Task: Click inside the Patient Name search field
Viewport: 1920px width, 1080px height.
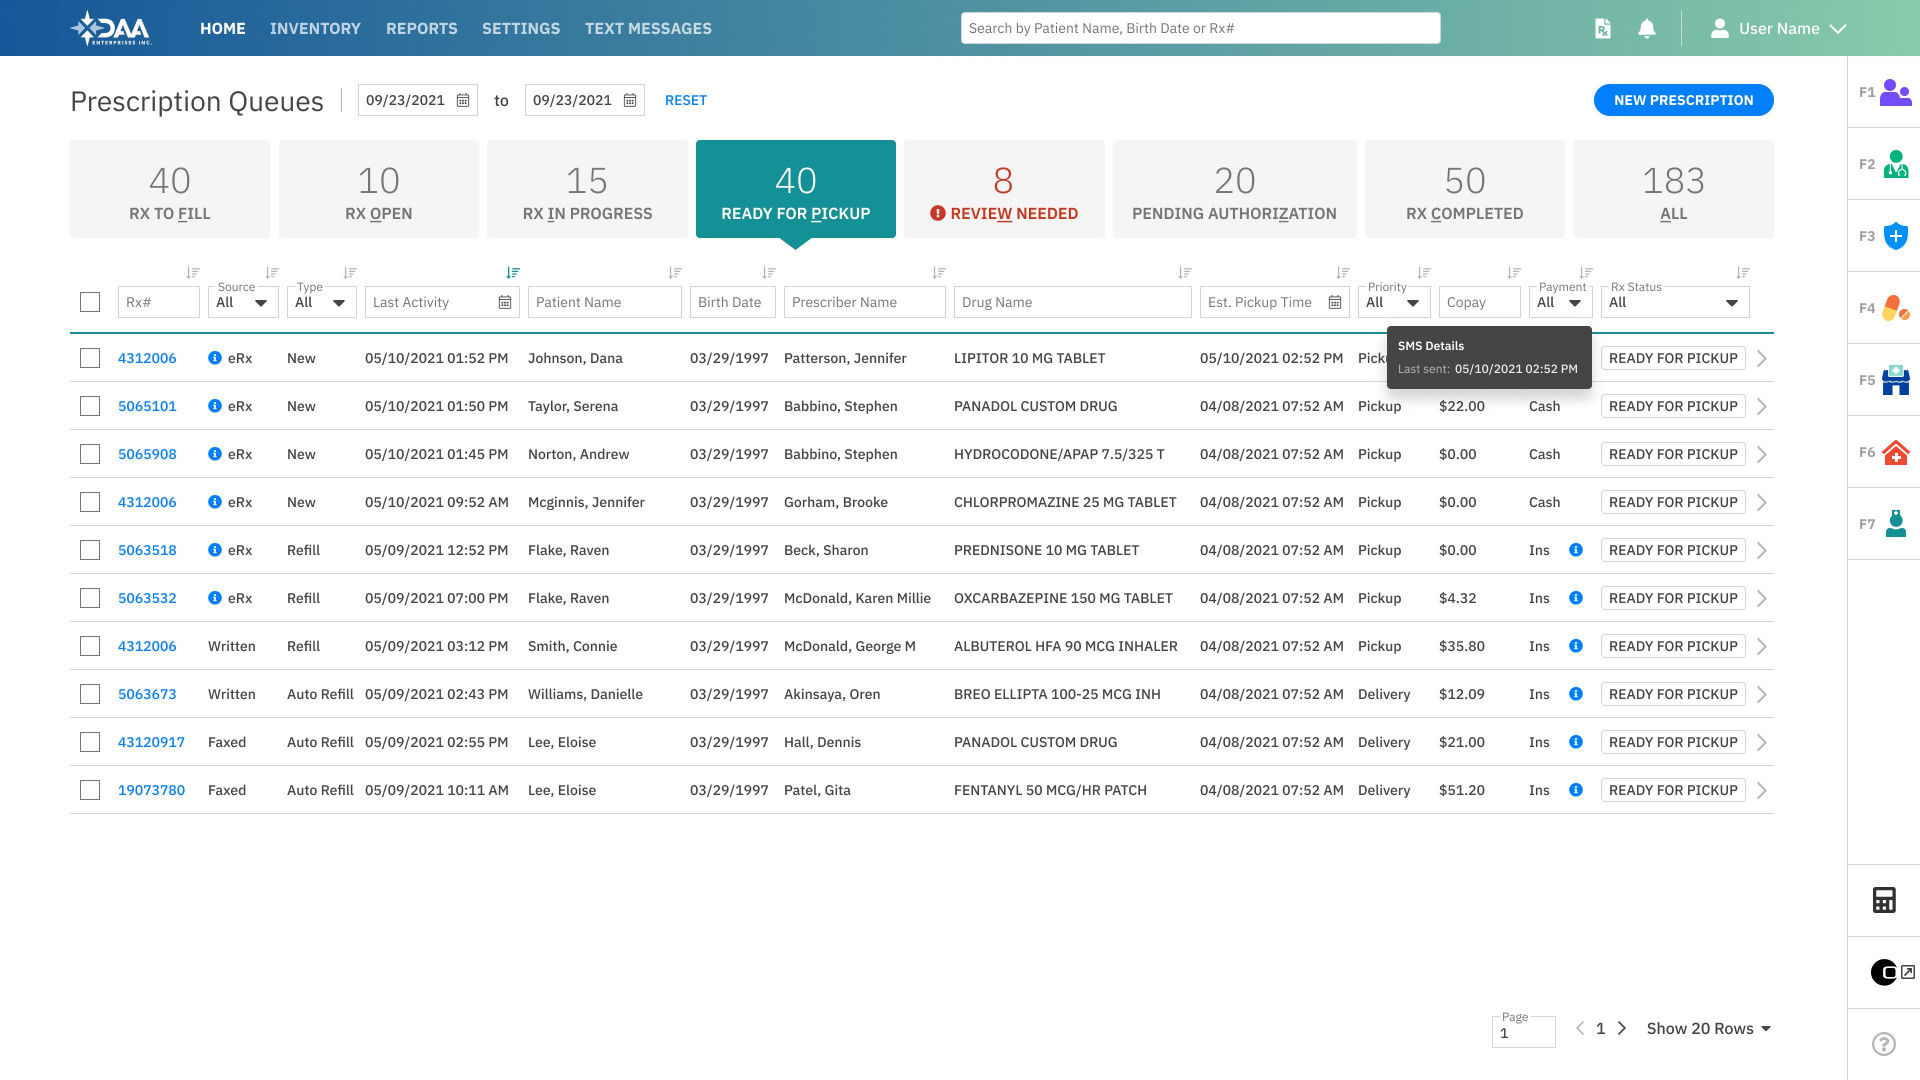Action: pyautogui.click(x=604, y=301)
